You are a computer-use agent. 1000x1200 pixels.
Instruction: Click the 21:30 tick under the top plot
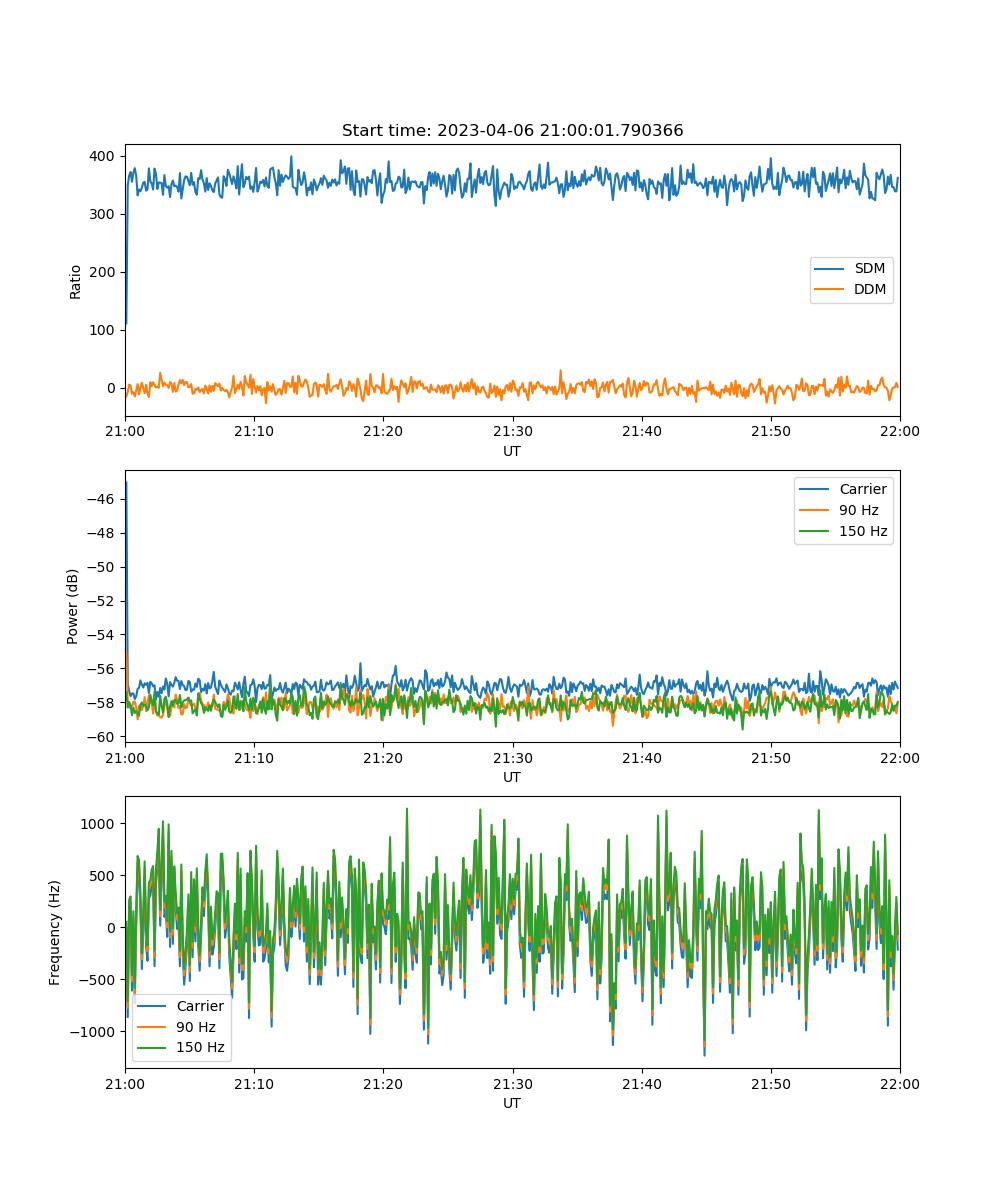coord(512,431)
